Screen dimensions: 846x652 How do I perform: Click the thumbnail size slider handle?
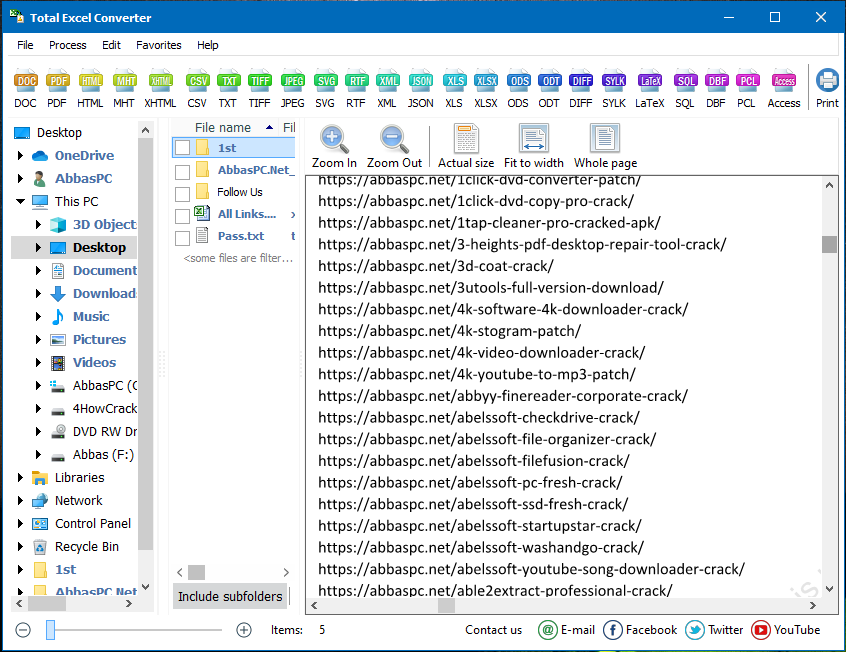coord(50,630)
